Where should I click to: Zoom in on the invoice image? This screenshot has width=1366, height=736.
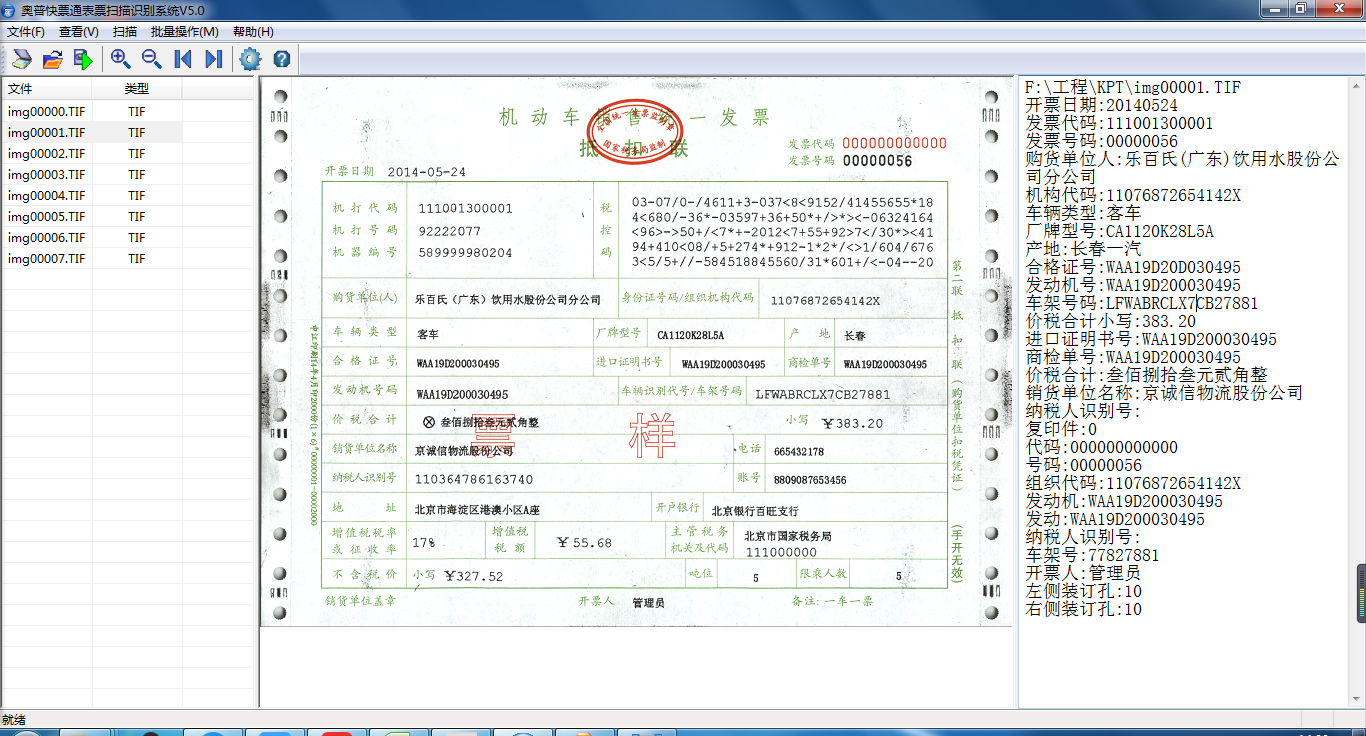coord(121,59)
